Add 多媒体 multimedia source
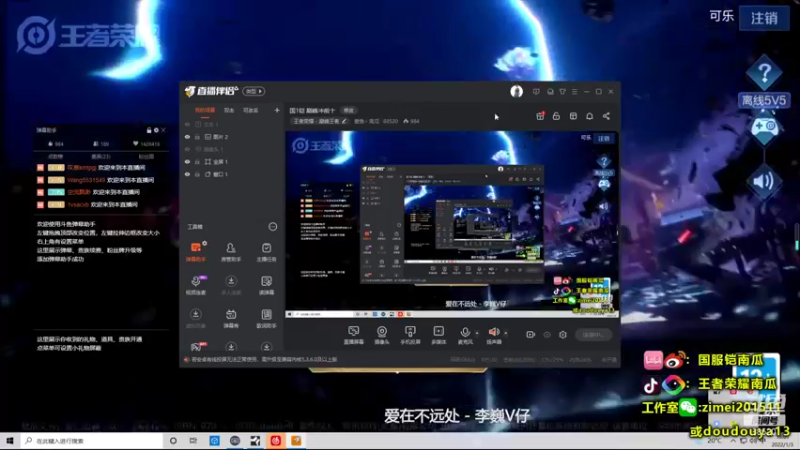Viewport: 800px width, 450px height. coord(438,335)
